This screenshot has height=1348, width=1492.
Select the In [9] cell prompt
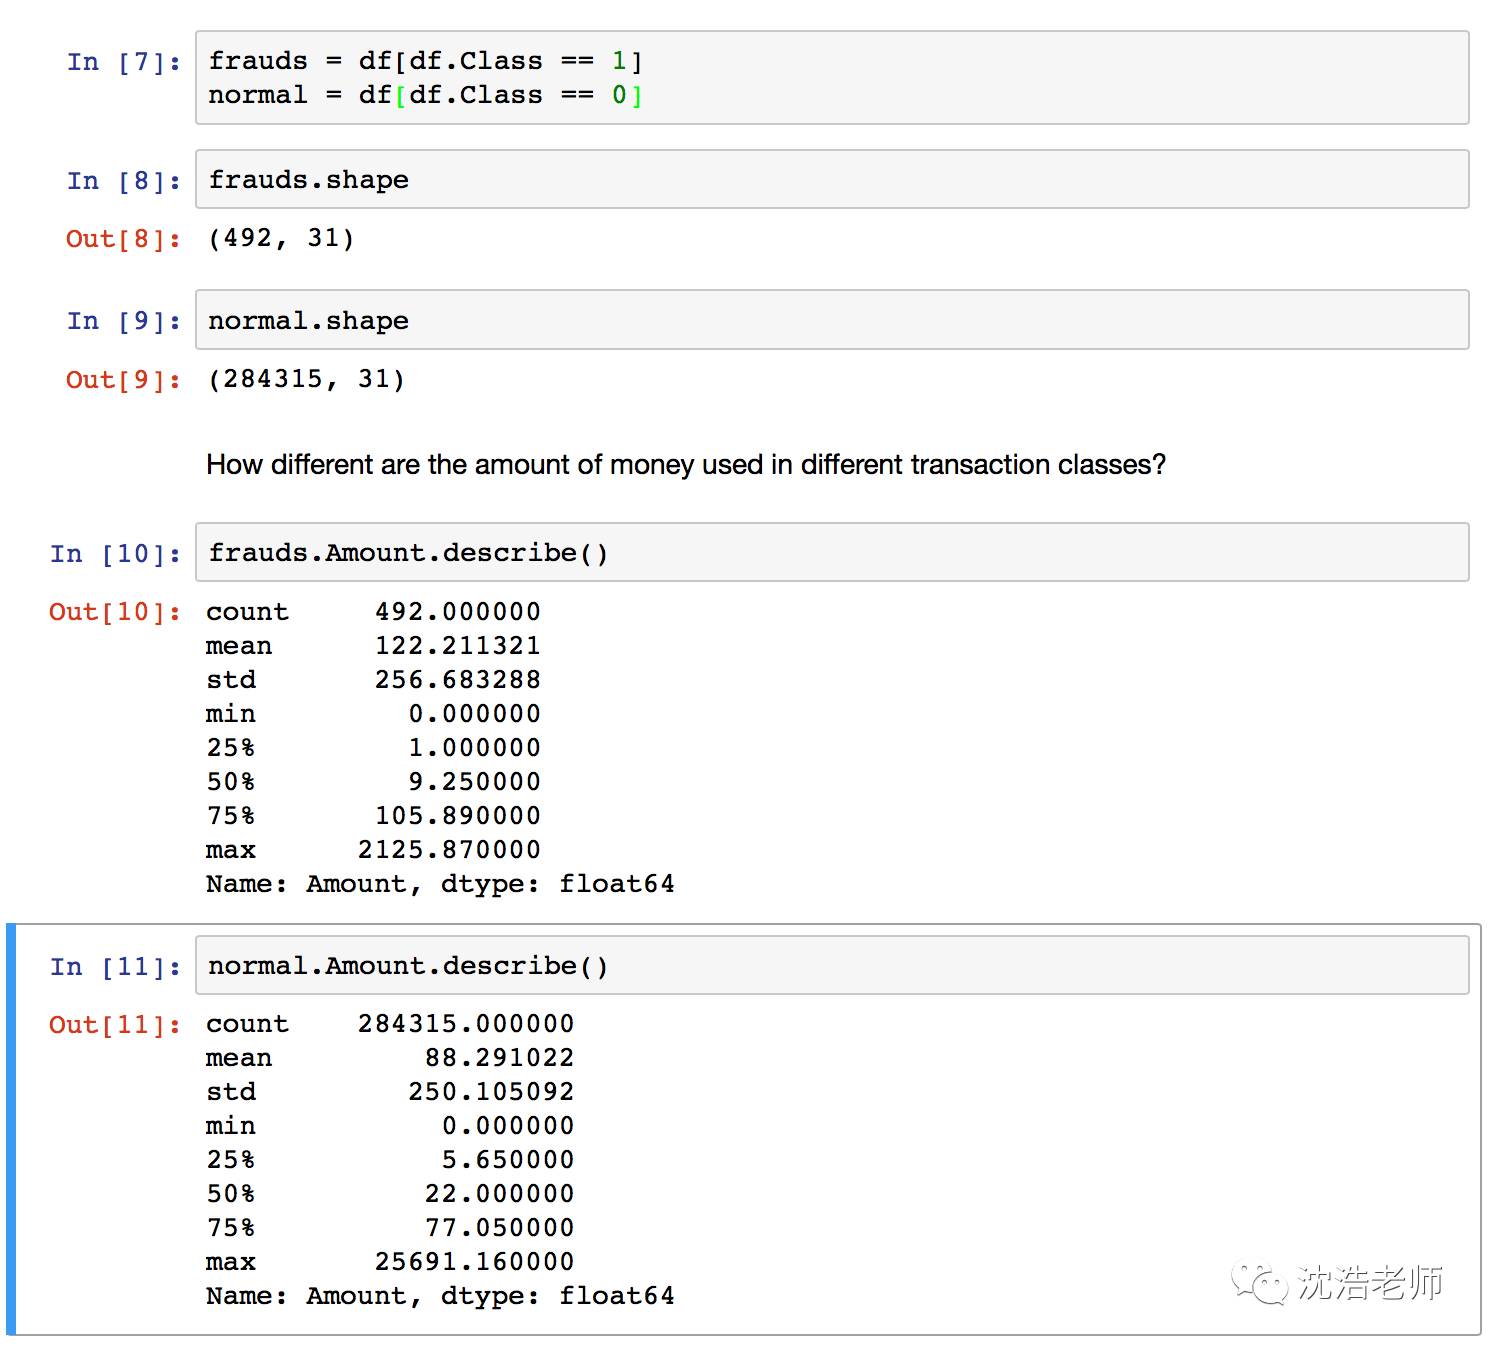click(124, 321)
